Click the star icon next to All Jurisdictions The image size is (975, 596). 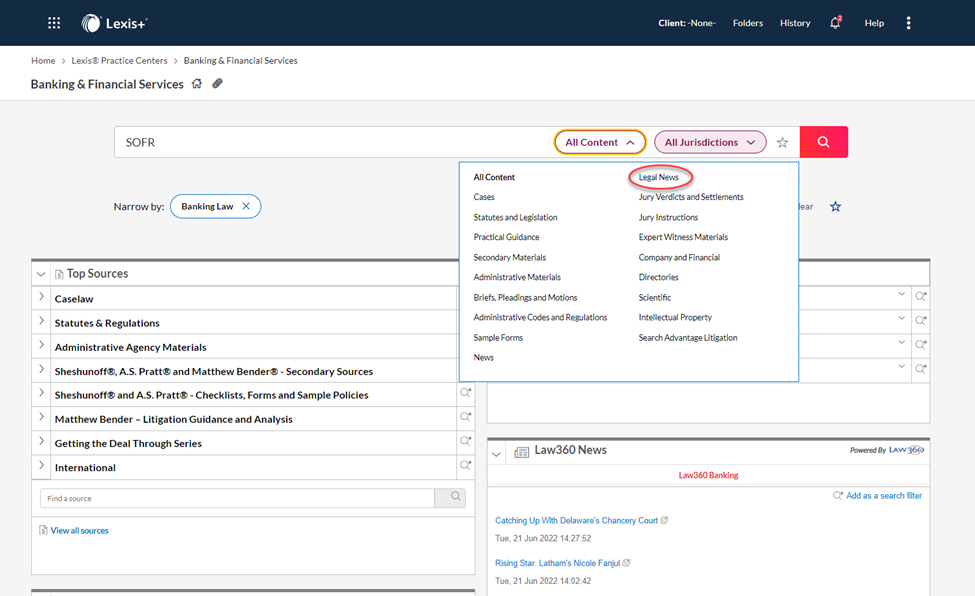pyautogui.click(x=782, y=142)
